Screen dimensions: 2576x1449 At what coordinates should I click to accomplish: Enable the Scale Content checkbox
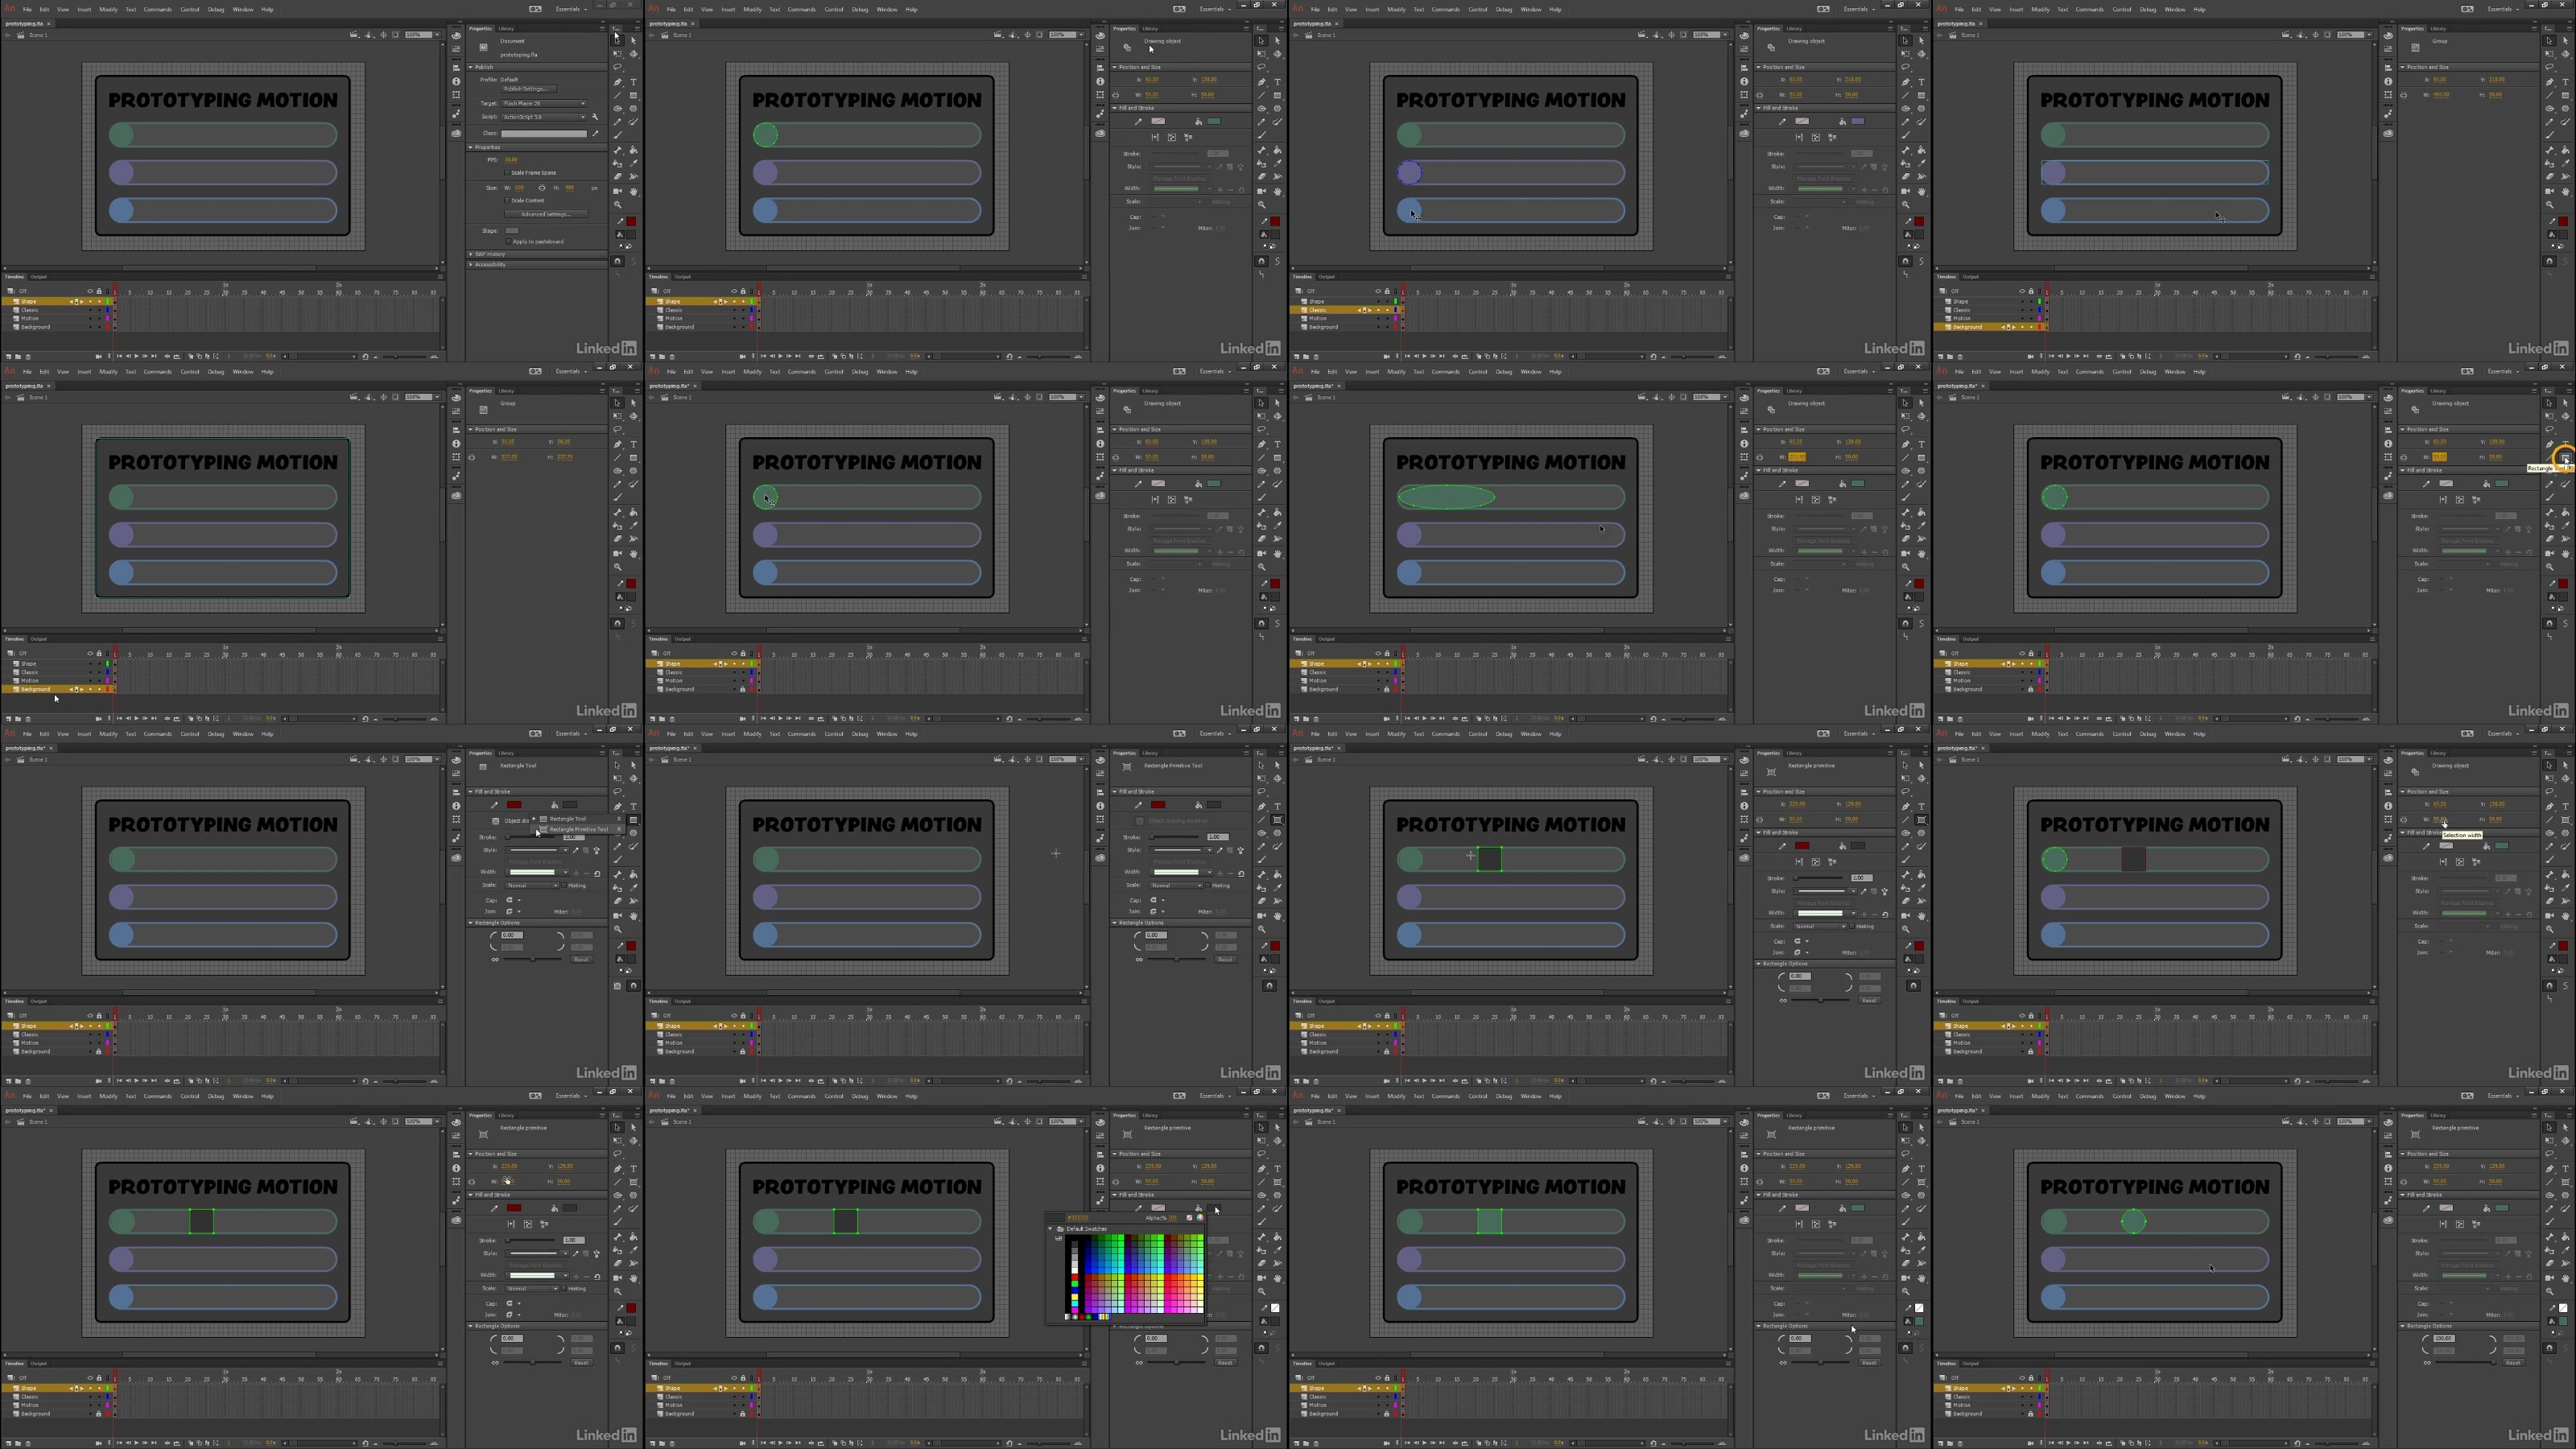[507, 201]
